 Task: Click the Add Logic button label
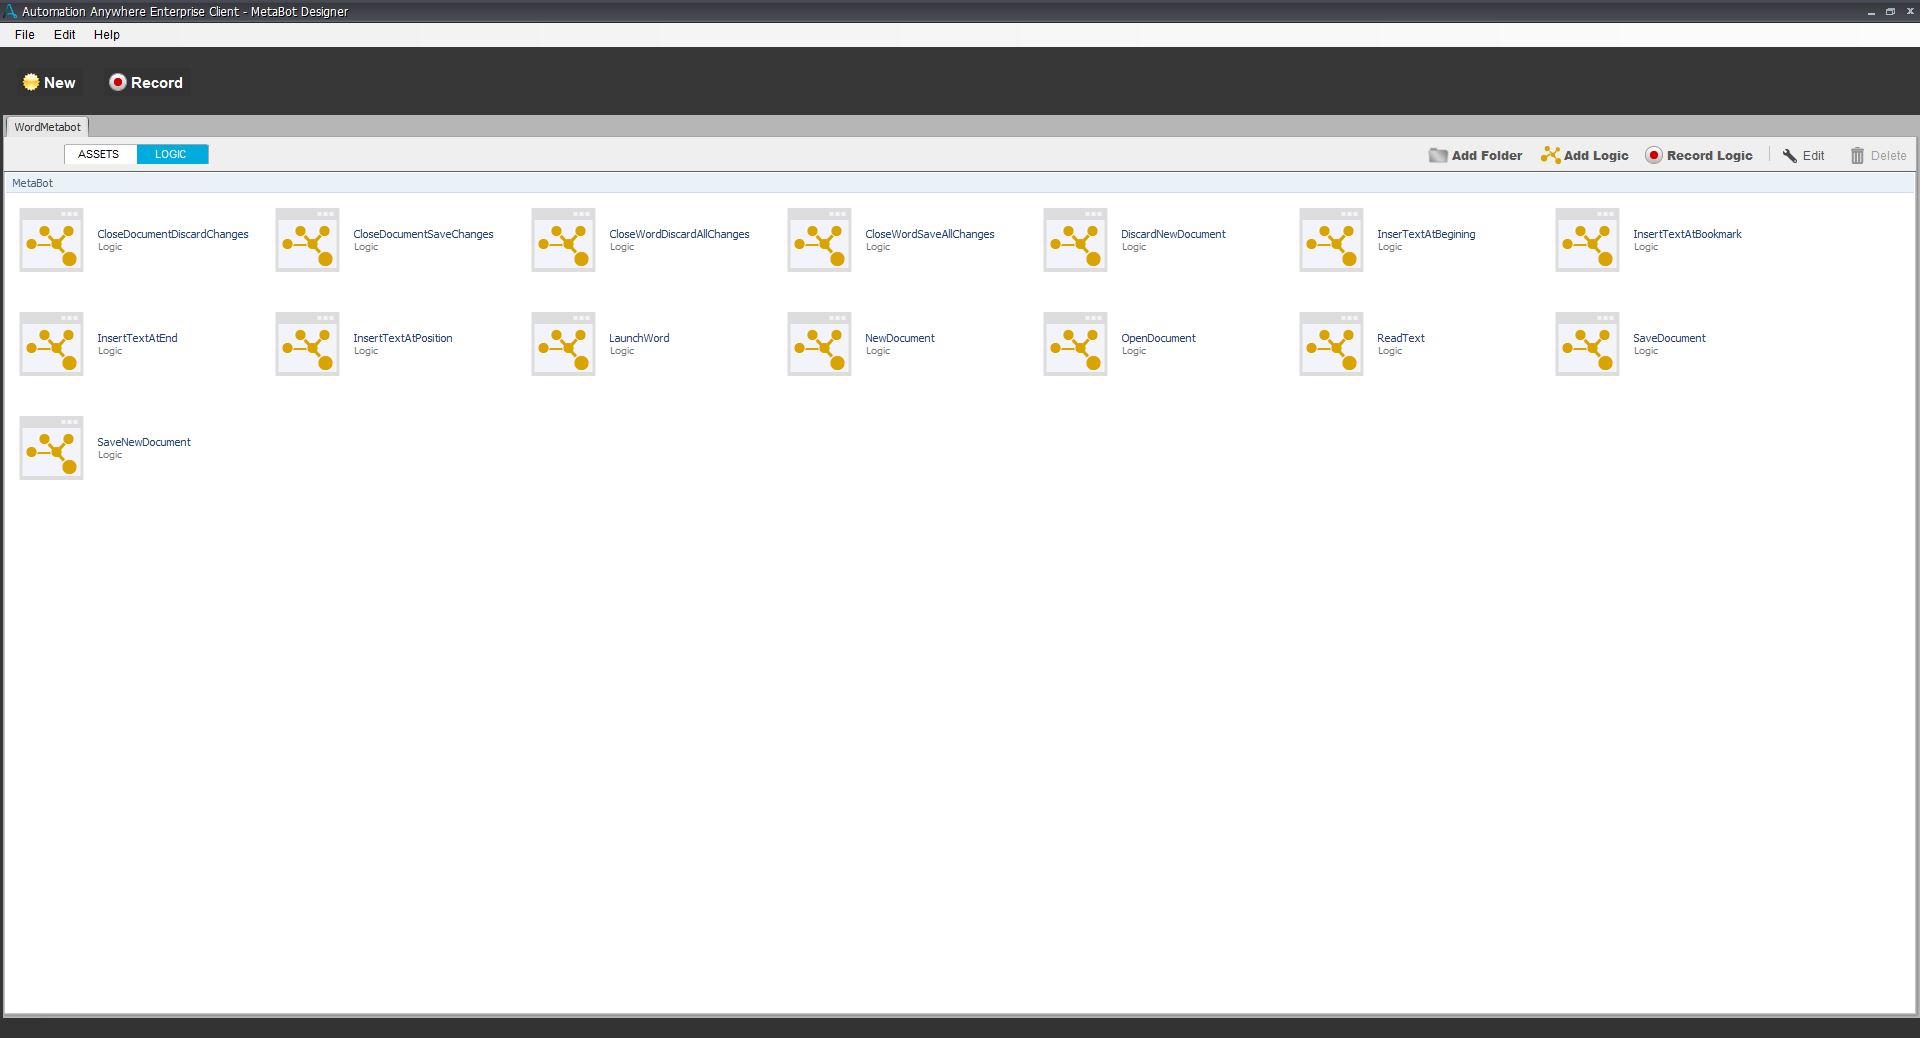[x=1596, y=155]
